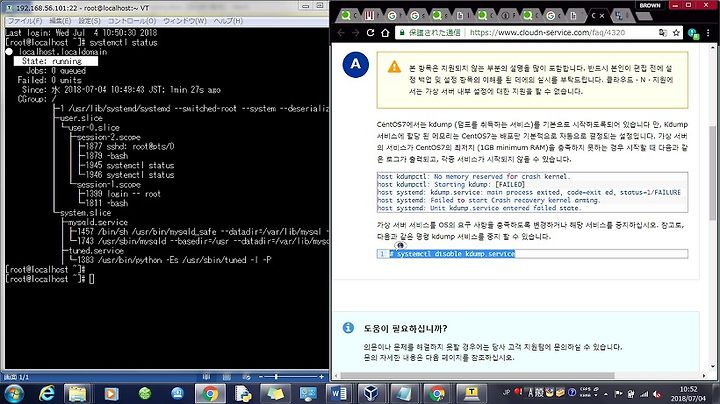Click the browser horizontal scrollbar thumb

point(478,376)
